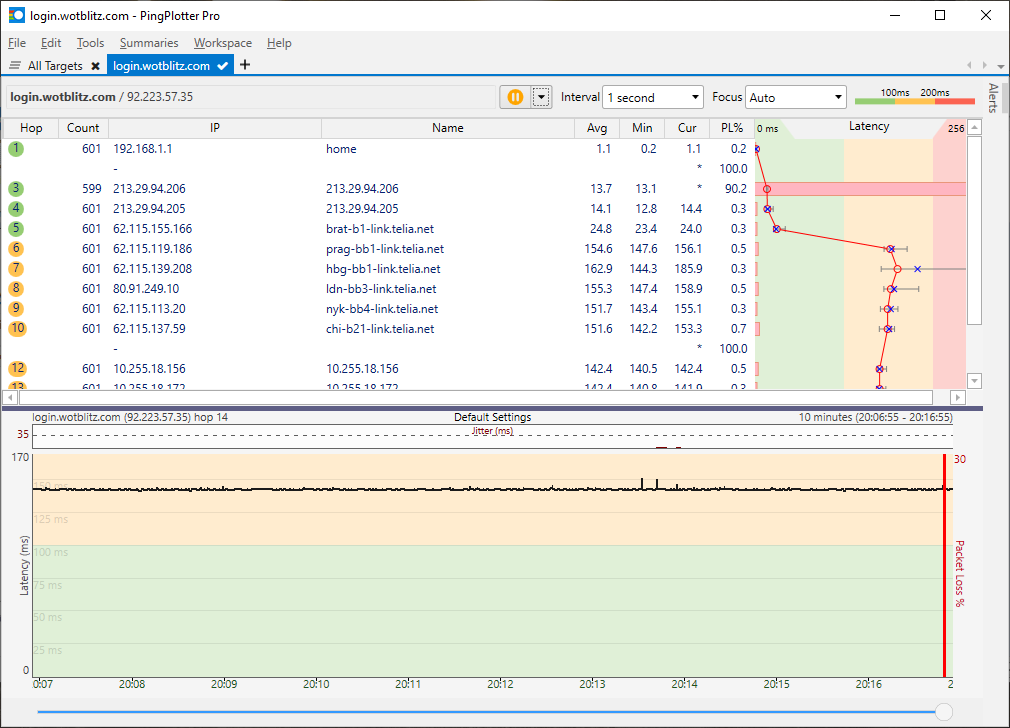
Task: Sort by the PL% column header
Action: click(x=731, y=128)
